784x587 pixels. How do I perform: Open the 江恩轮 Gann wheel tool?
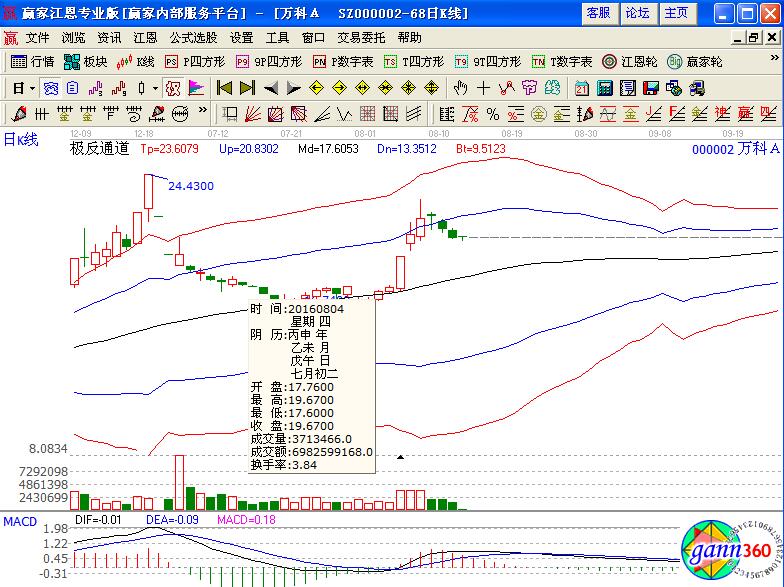coord(628,61)
